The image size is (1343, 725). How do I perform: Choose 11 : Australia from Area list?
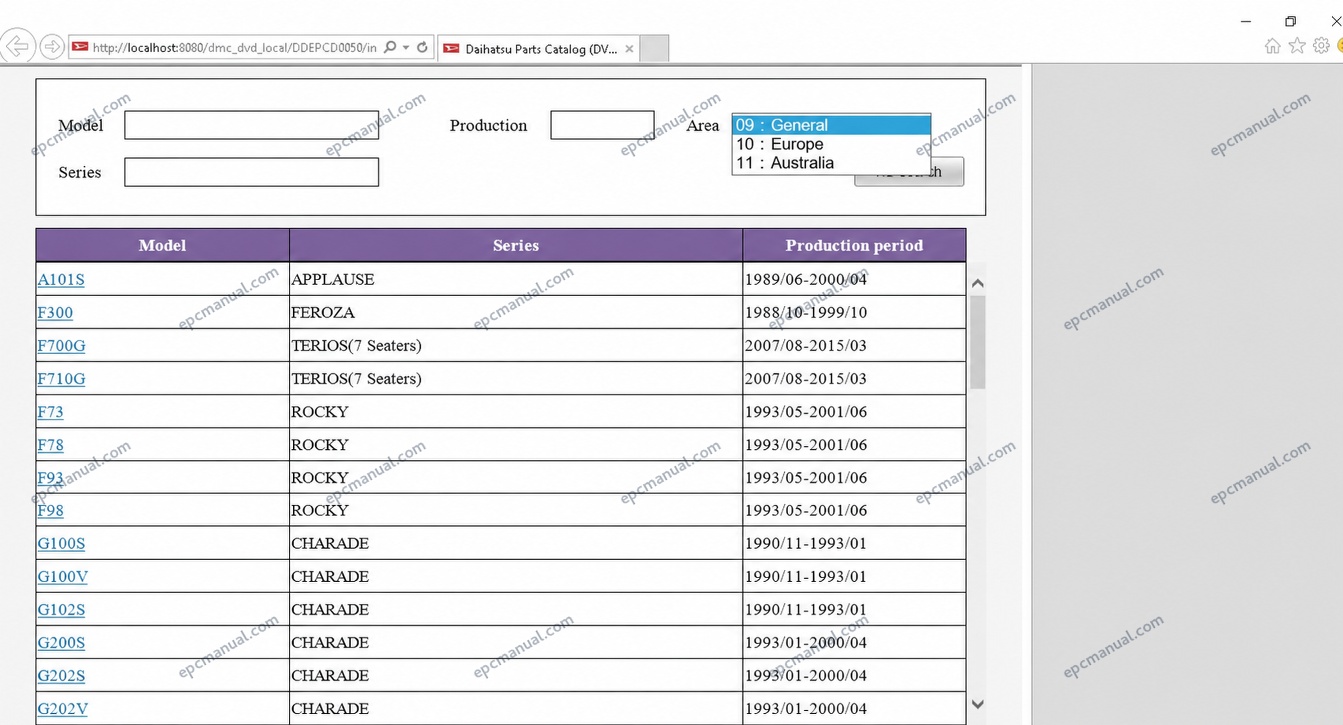coord(831,163)
